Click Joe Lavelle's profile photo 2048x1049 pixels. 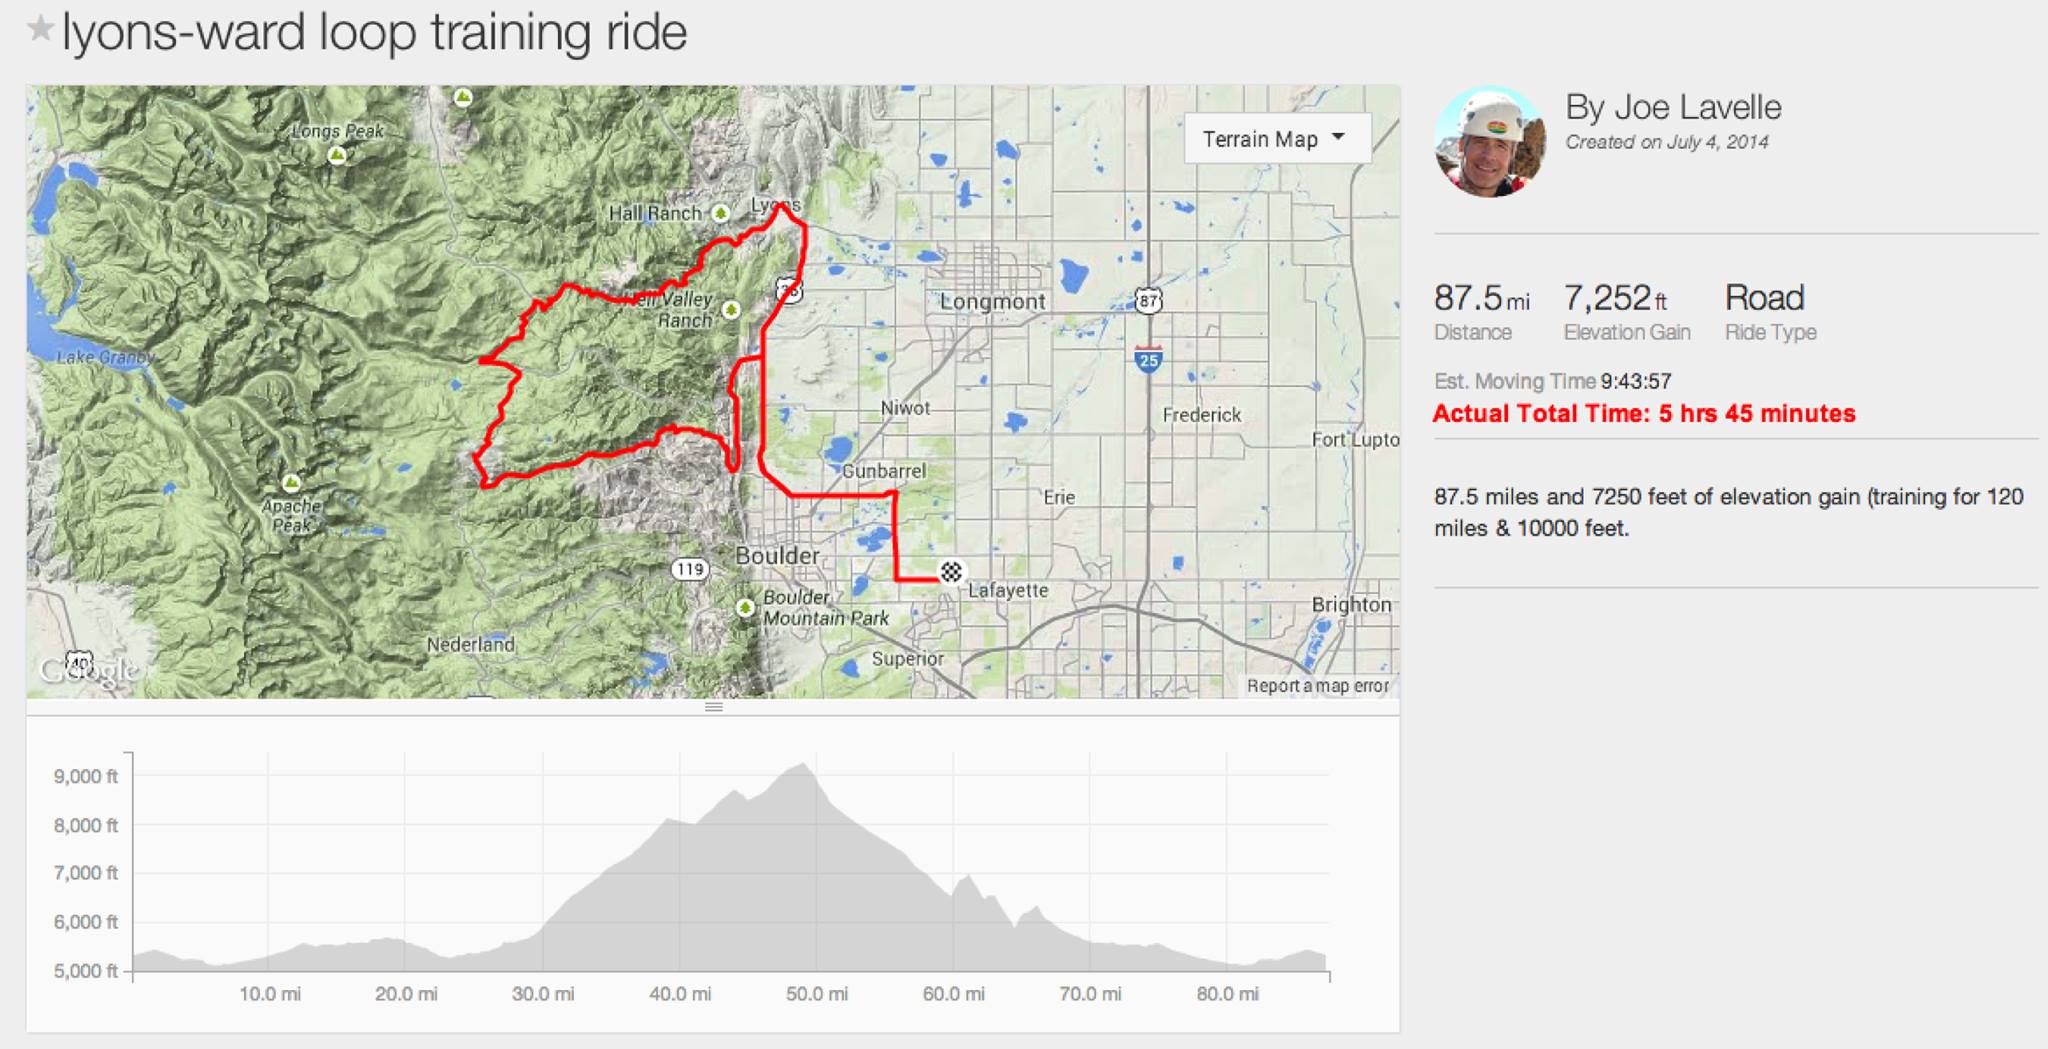(1489, 142)
